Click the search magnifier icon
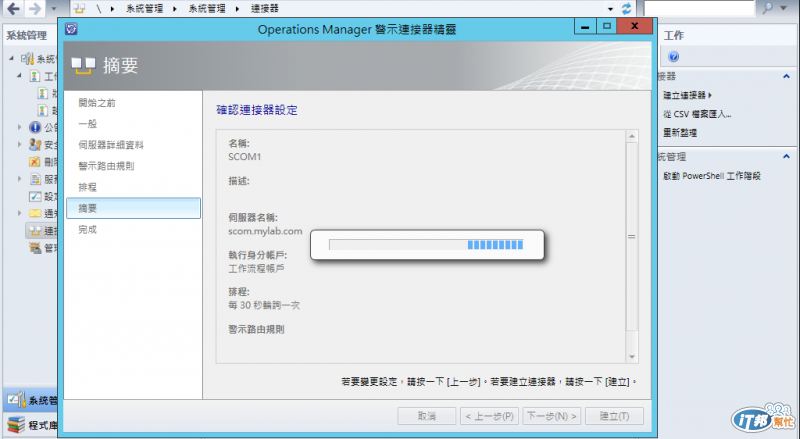Image resolution: width=800 pixels, height=439 pixels. pyautogui.click(x=767, y=8)
